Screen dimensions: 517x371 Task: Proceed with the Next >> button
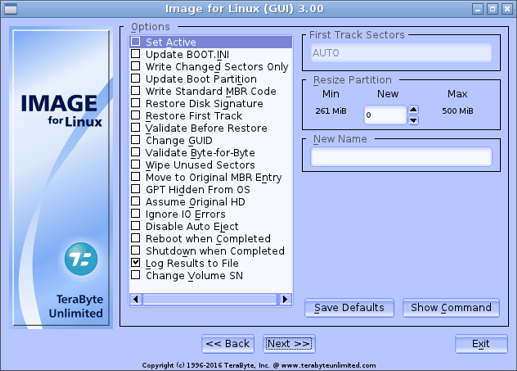point(289,344)
